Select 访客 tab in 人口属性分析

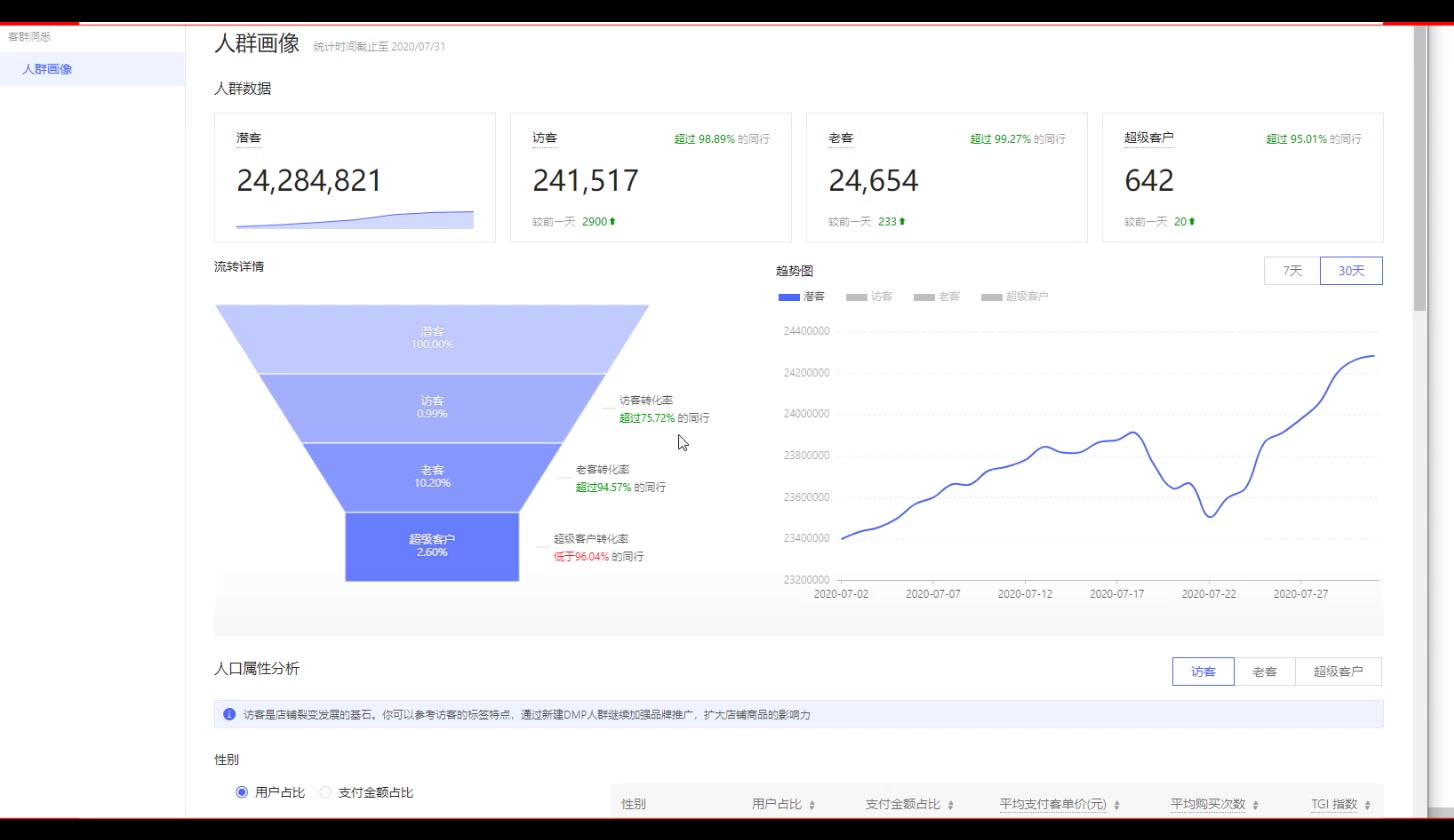pos(1203,672)
